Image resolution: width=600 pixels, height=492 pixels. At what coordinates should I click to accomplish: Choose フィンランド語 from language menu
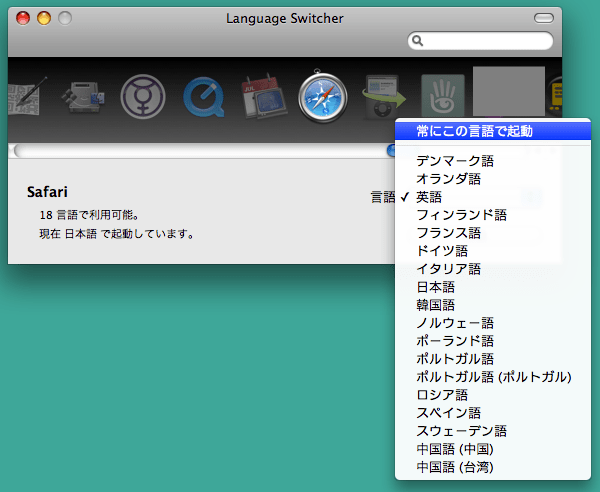[493, 215]
